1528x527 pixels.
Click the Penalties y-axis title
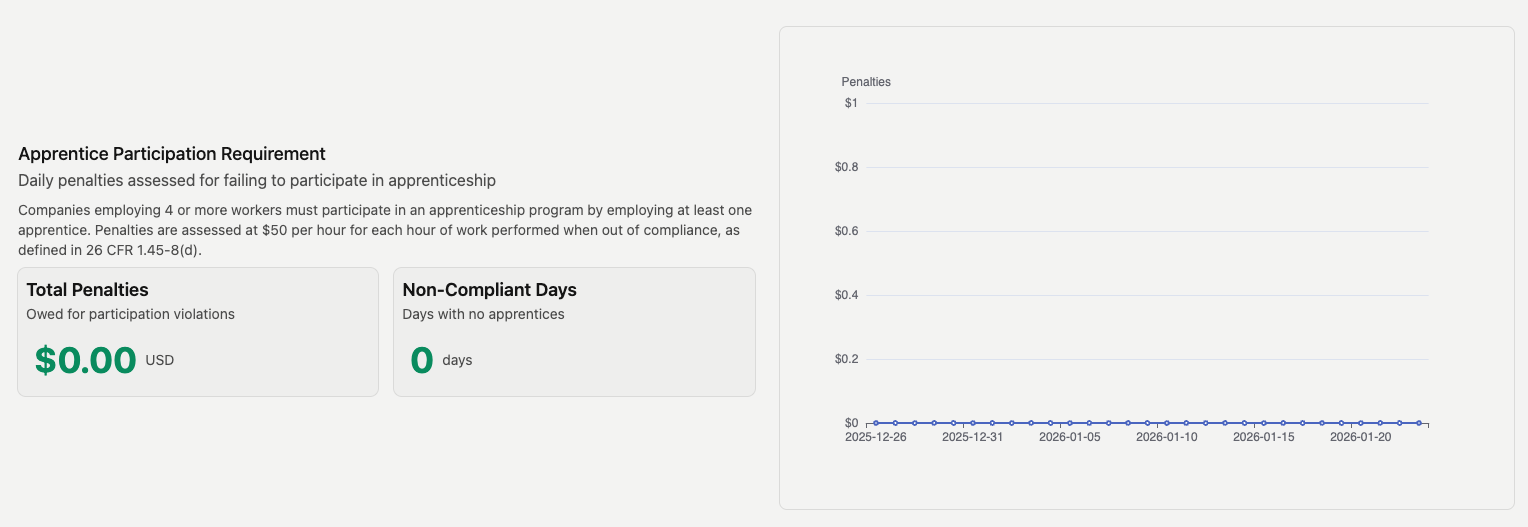[x=866, y=82]
